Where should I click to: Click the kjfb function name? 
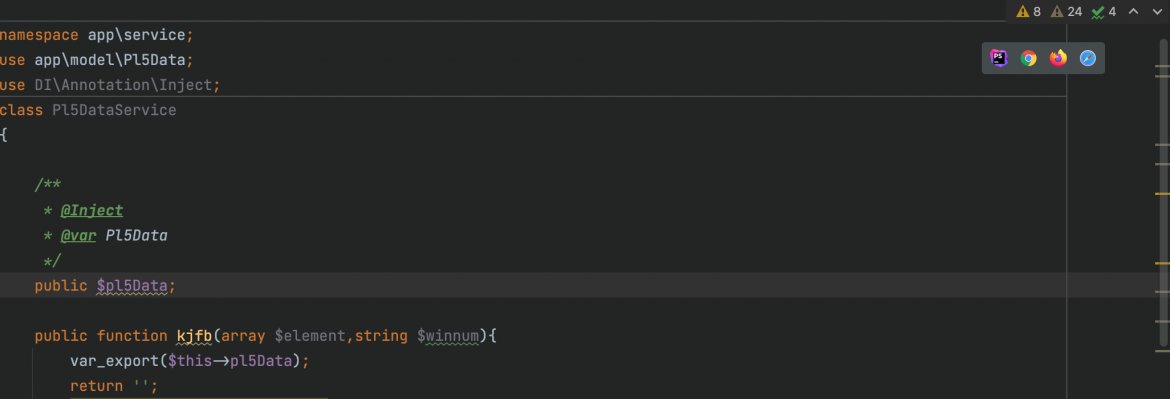(x=194, y=336)
